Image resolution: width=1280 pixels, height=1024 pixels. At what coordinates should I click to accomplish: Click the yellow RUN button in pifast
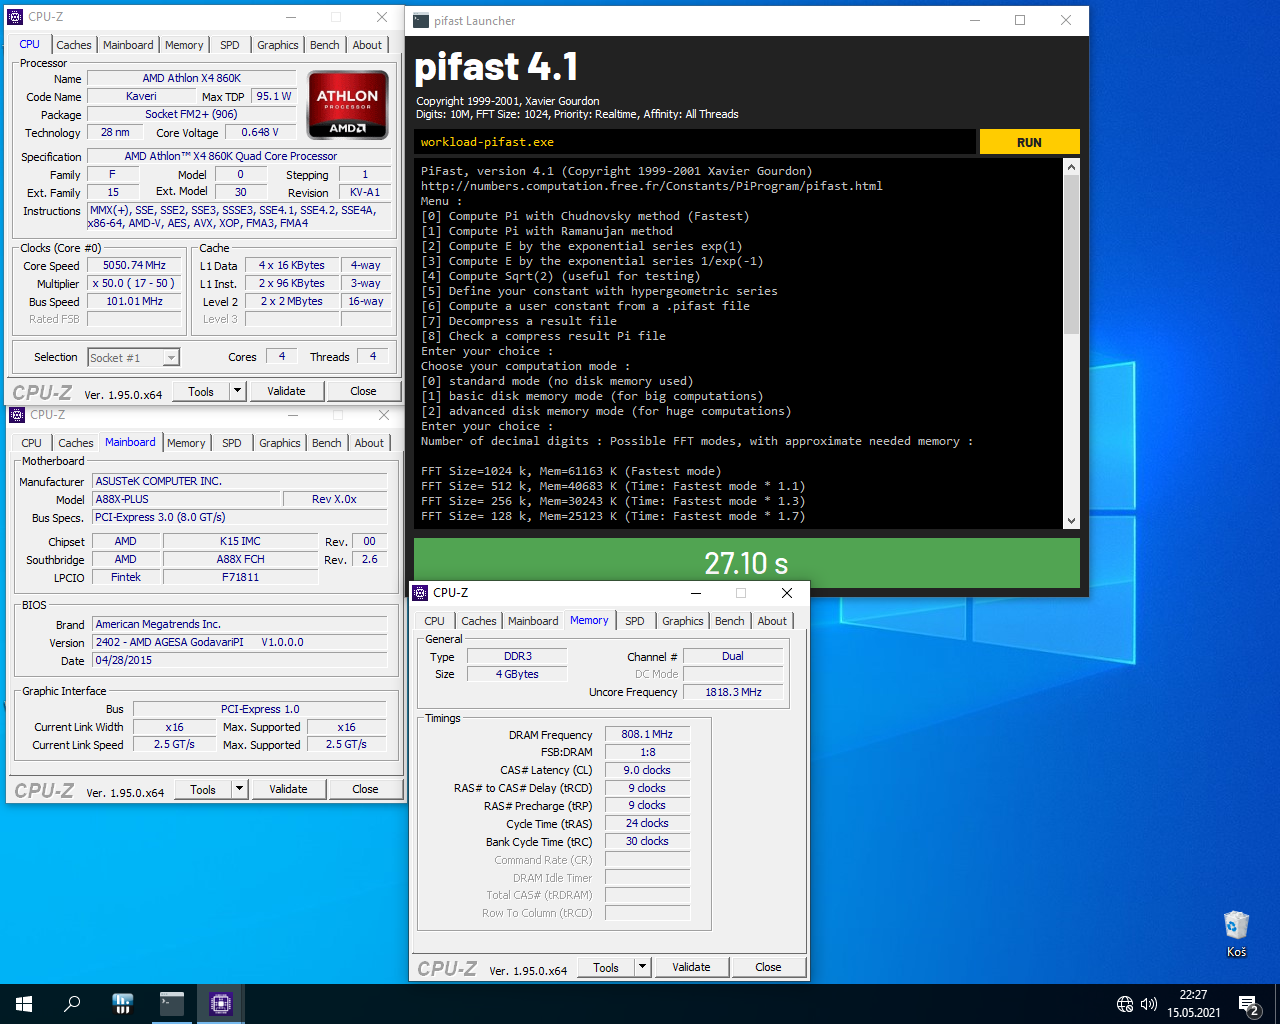tap(1029, 142)
